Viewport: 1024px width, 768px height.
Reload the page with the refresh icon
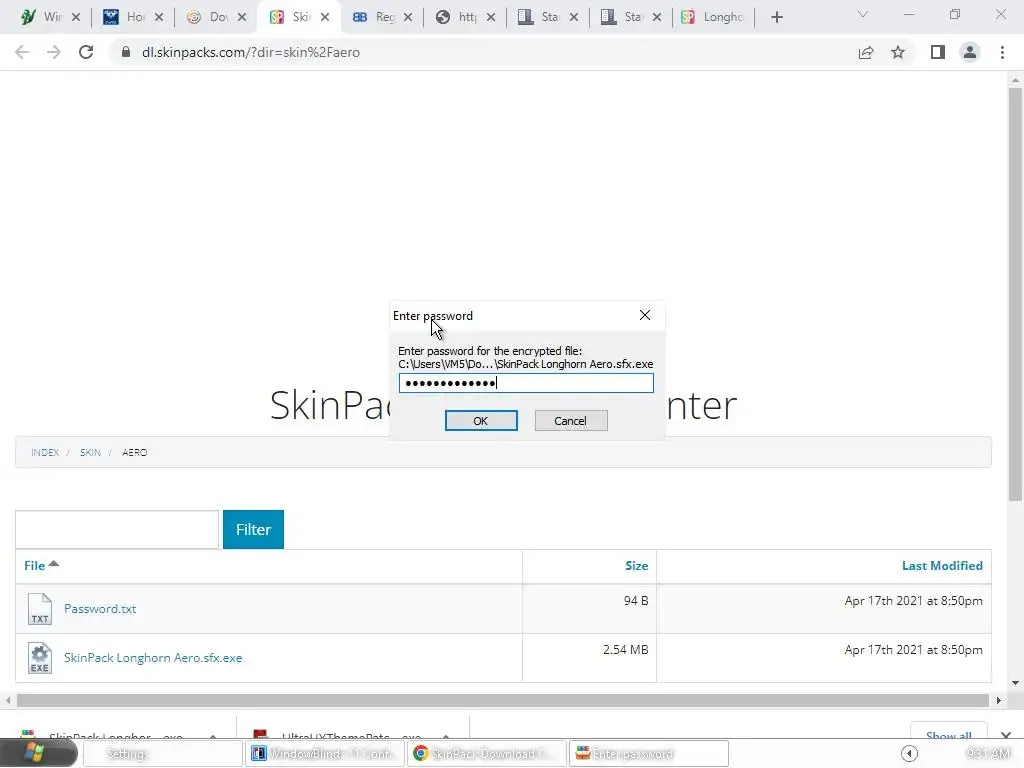point(86,52)
